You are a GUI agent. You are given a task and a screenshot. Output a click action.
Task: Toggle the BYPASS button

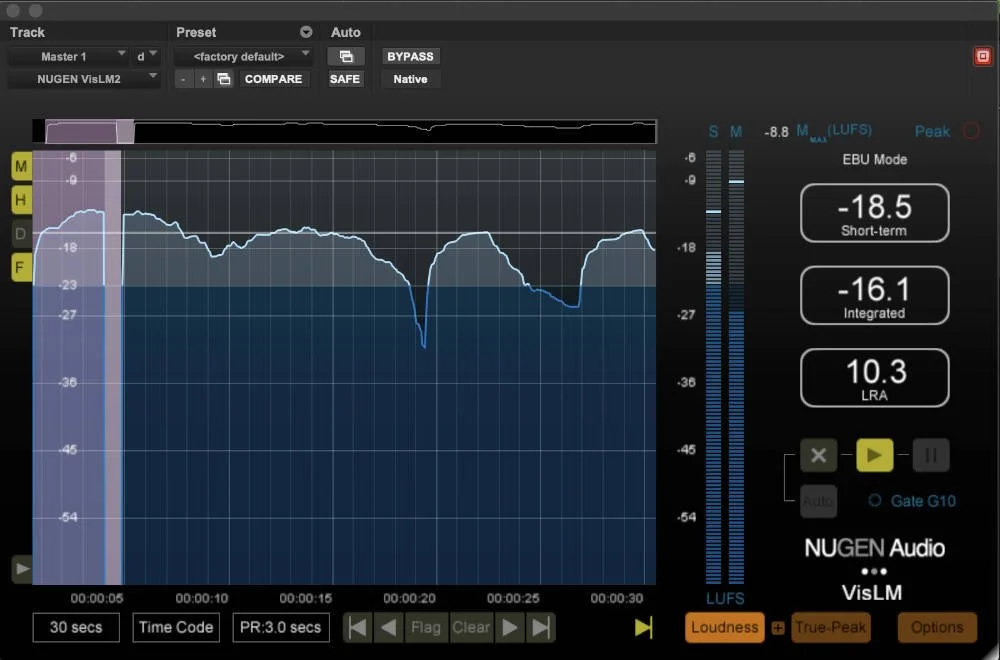pos(410,57)
